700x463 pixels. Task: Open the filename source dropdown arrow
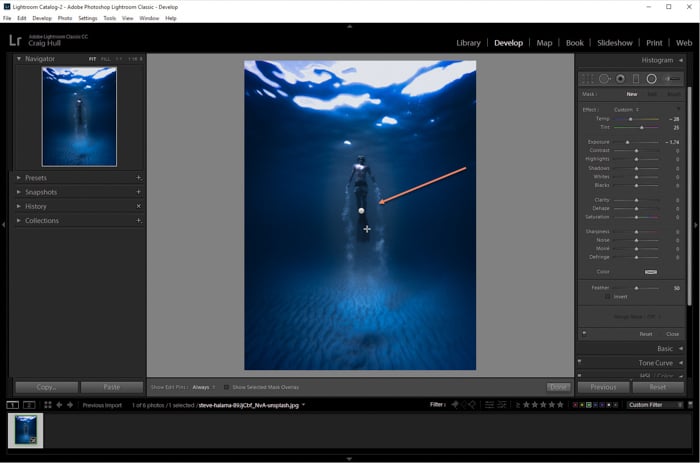coord(304,405)
